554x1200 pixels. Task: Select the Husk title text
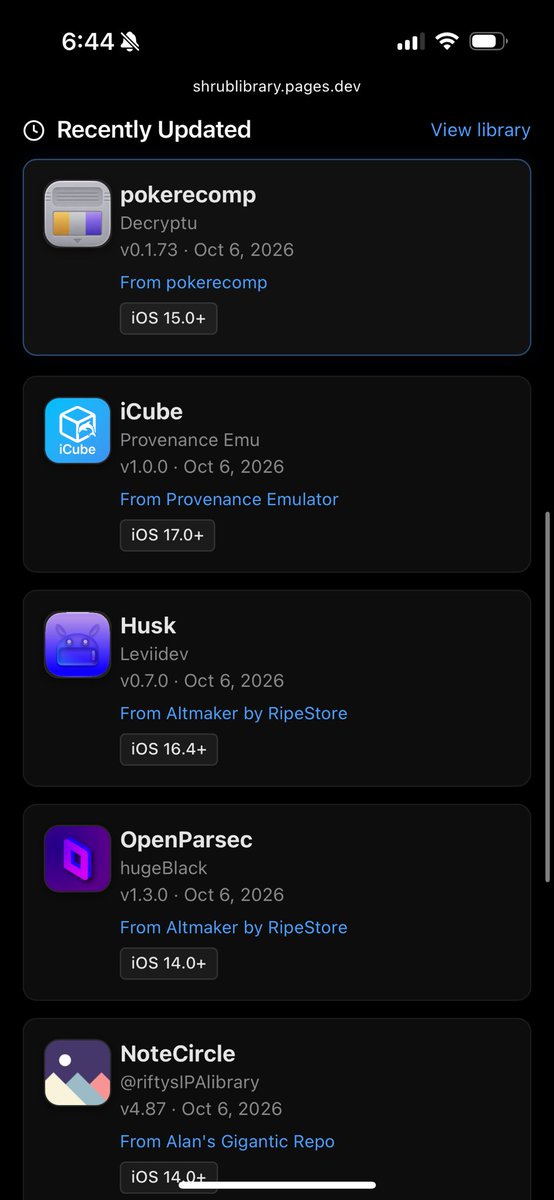click(148, 626)
